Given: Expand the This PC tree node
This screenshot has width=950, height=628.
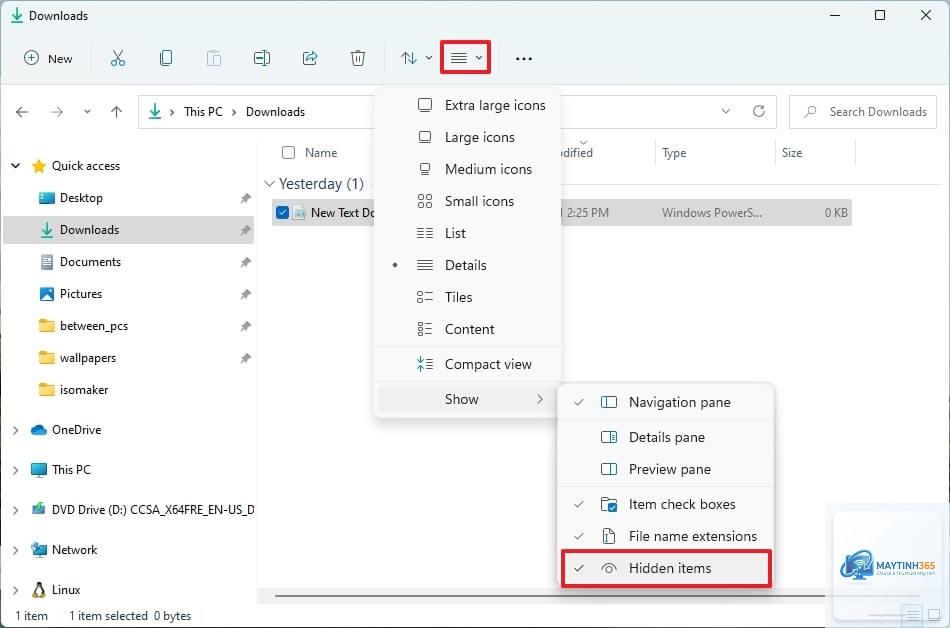Looking at the screenshot, I should point(16,470).
